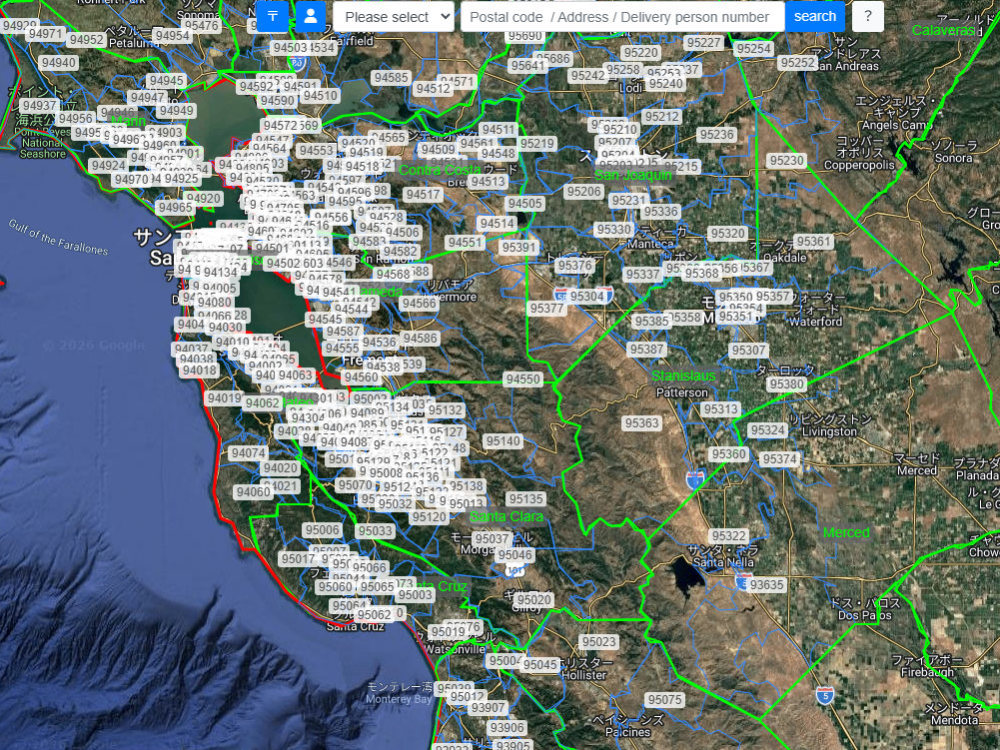
Task: Select postal code label 95254
Action: [754, 48]
